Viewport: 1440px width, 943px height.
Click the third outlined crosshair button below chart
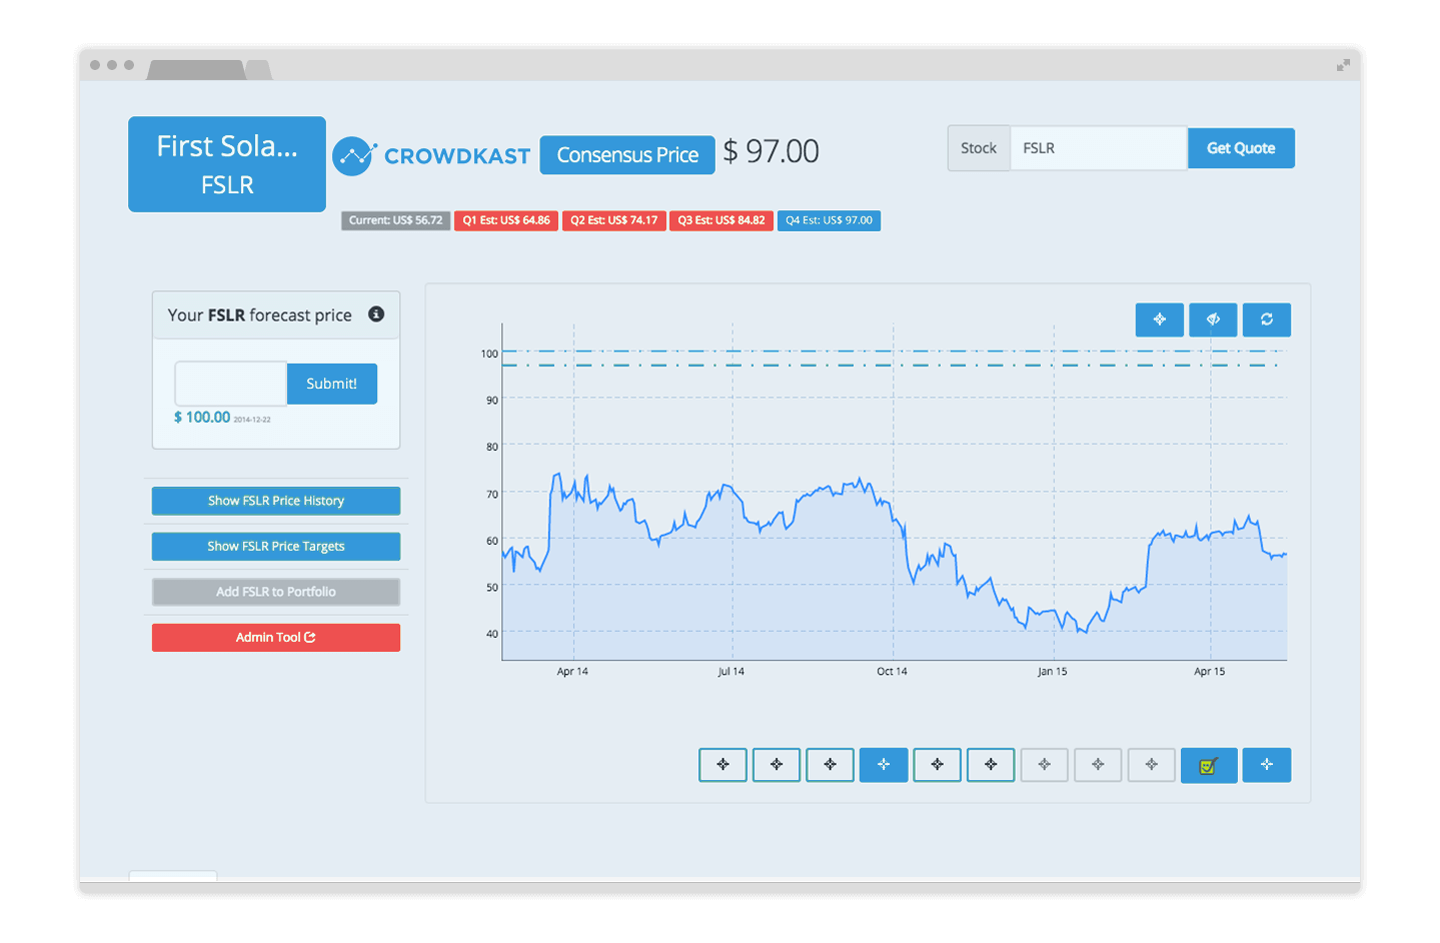(830, 765)
